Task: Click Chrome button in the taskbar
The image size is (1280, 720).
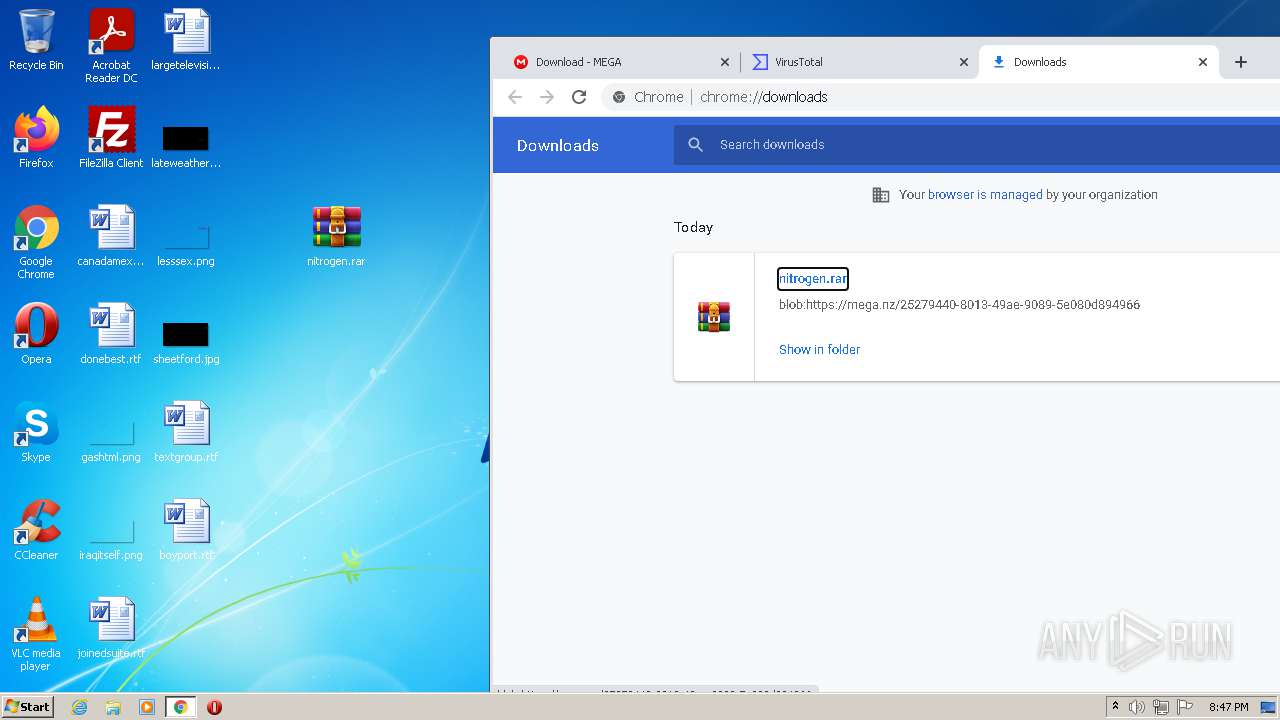Action: [x=181, y=707]
